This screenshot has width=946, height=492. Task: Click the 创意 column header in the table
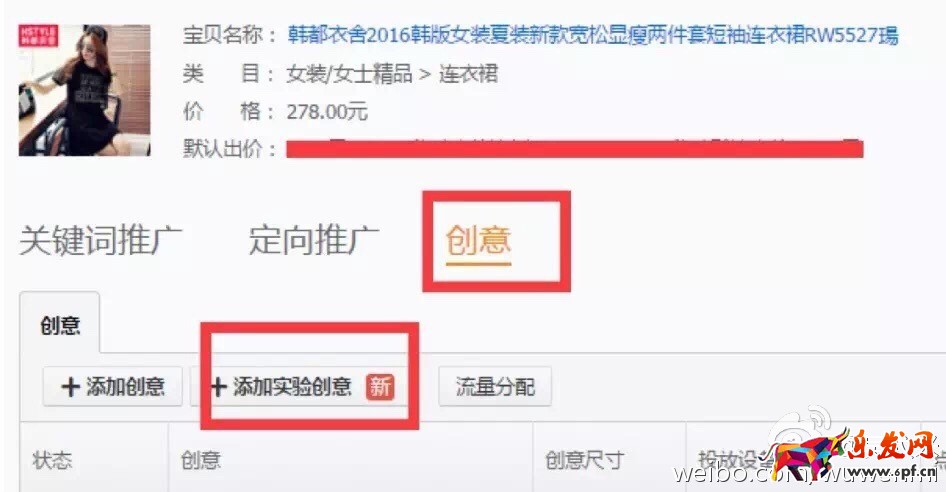201,460
